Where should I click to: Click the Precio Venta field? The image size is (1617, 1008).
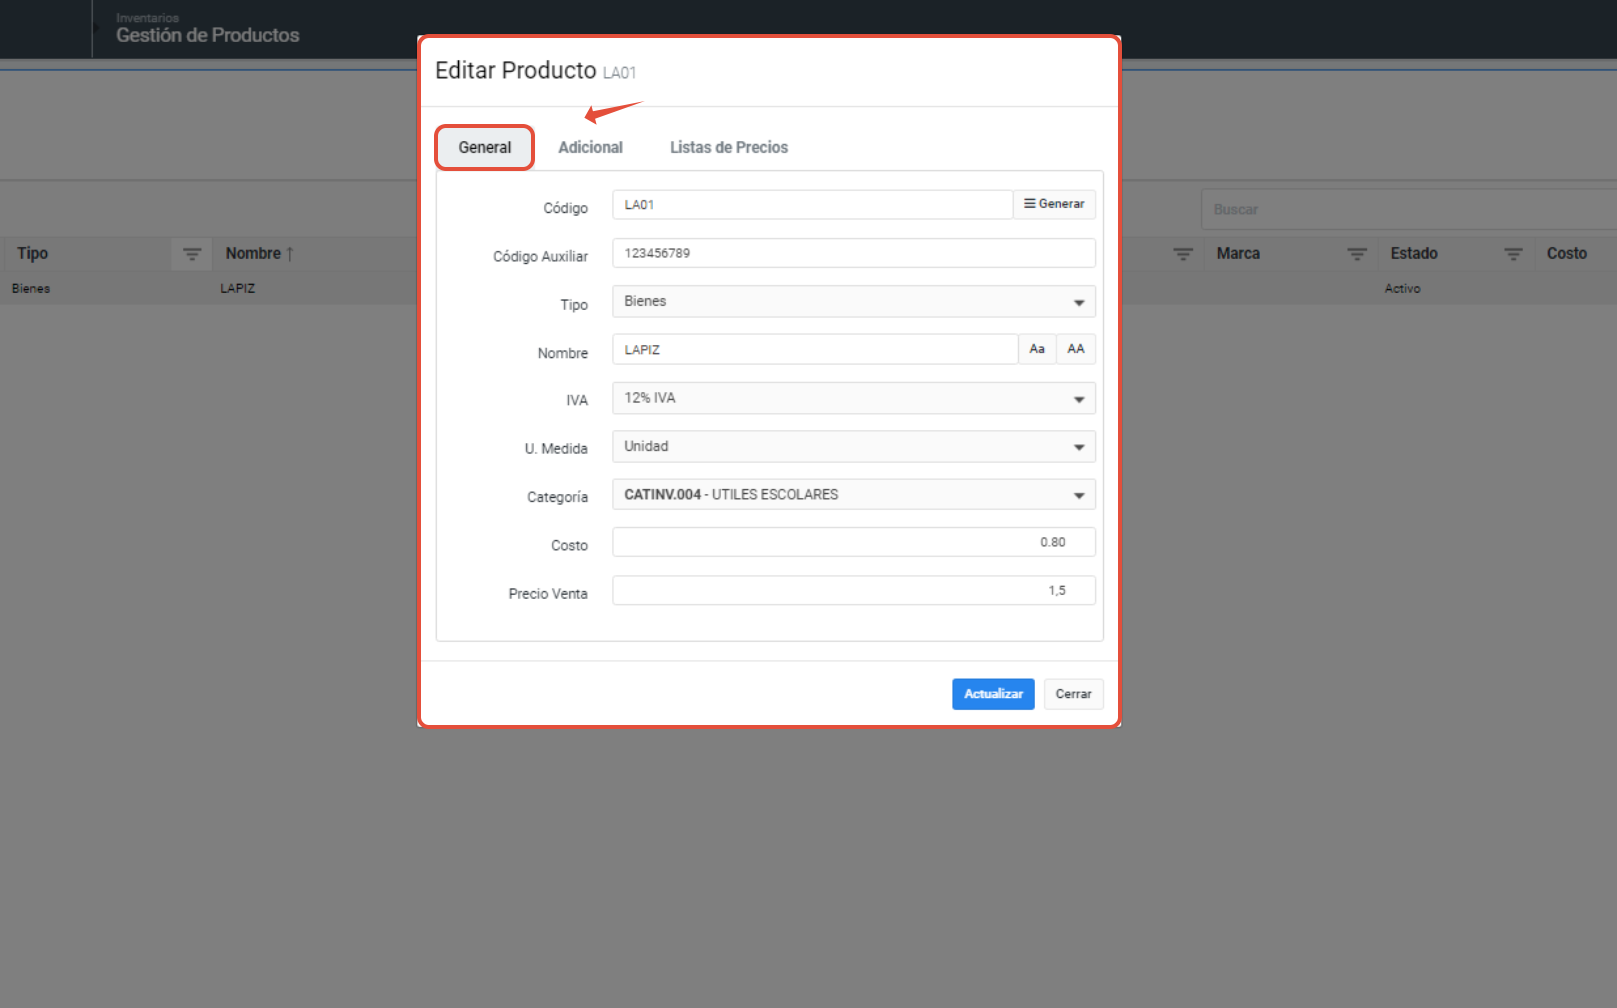[x=854, y=590]
